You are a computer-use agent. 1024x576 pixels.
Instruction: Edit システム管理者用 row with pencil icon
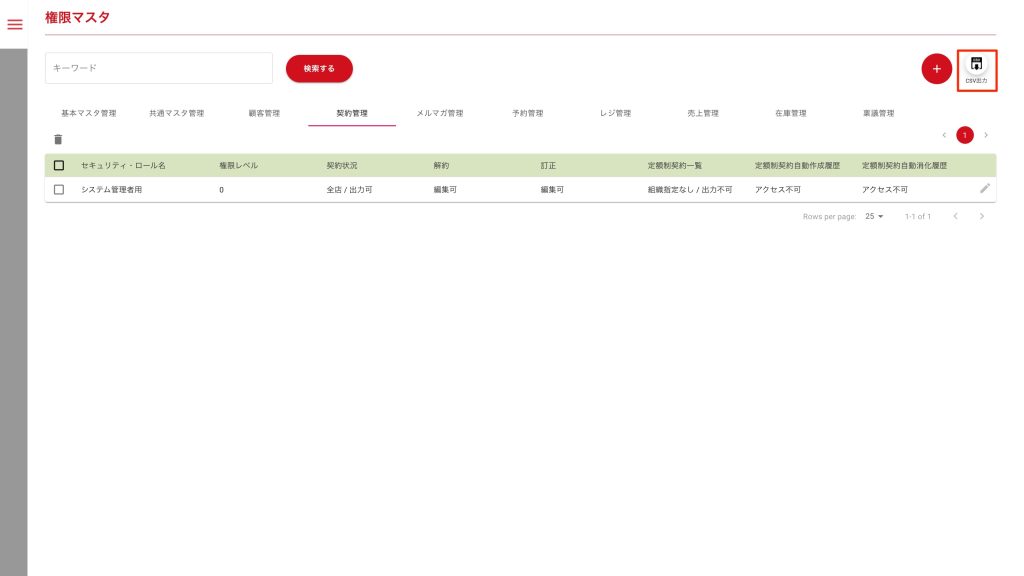point(985,188)
